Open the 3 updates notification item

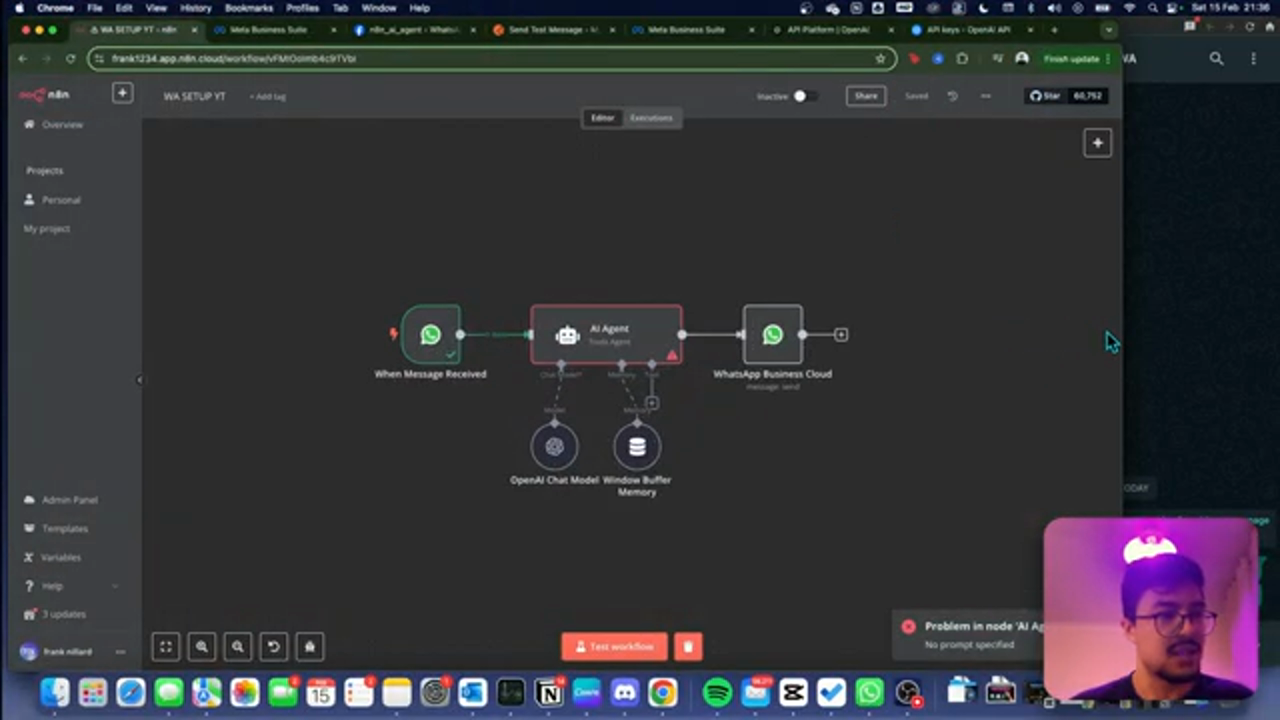[x=63, y=615]
